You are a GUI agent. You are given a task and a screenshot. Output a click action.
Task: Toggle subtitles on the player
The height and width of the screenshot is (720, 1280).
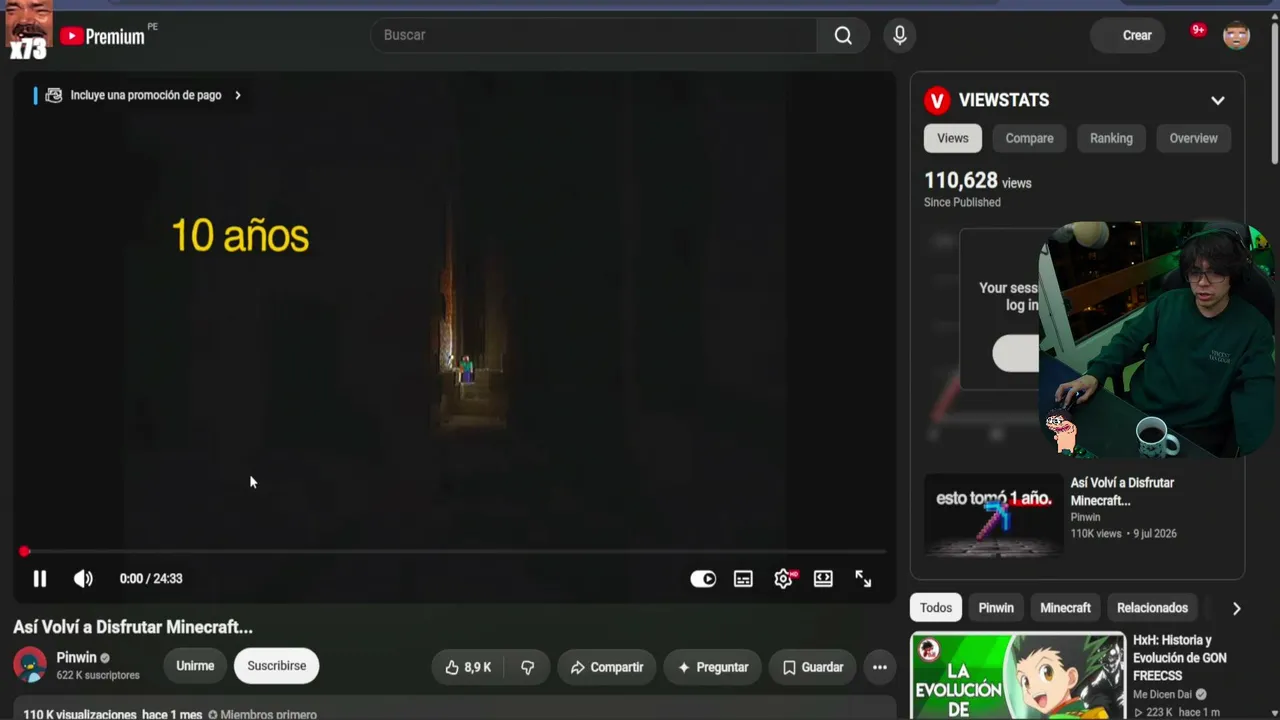pyautogui.click(x=743, y=579)
